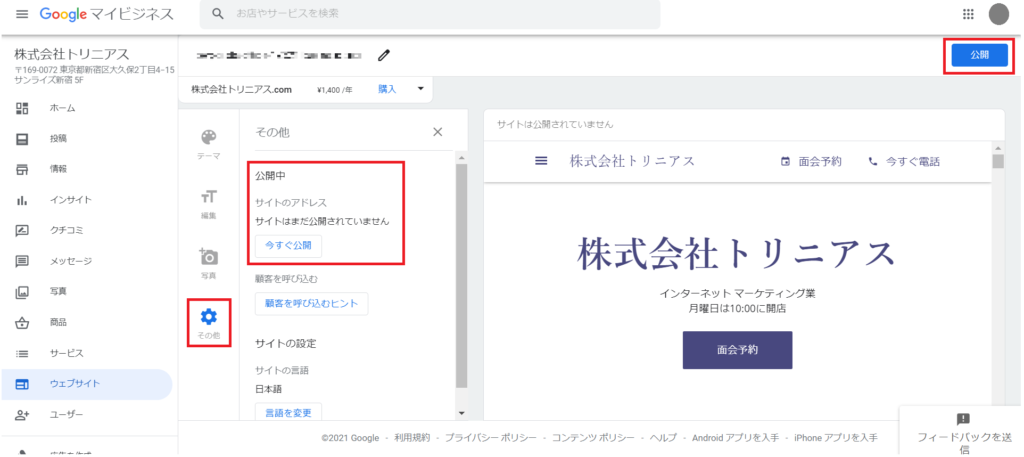This screenshot has height=457, width=1024.
Task: Click the preview pane scrollbar
Action: click(997, 161)
